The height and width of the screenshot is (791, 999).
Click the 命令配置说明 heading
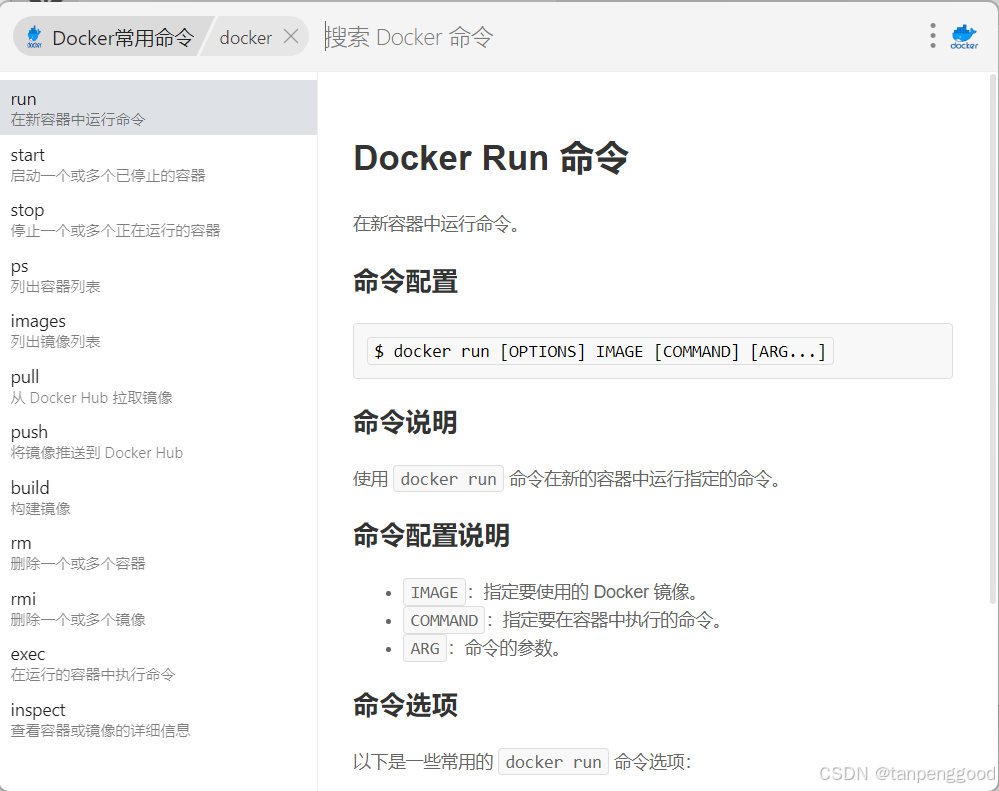431,536
